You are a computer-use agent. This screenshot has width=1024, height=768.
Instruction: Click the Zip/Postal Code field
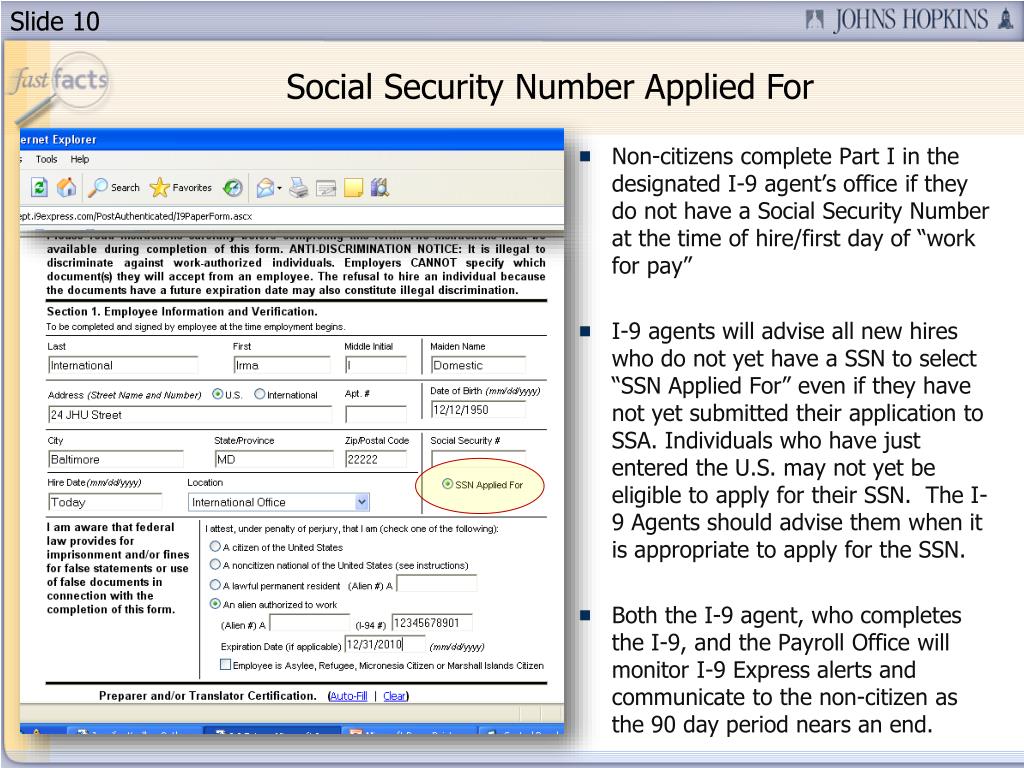(x=376, y=459)
